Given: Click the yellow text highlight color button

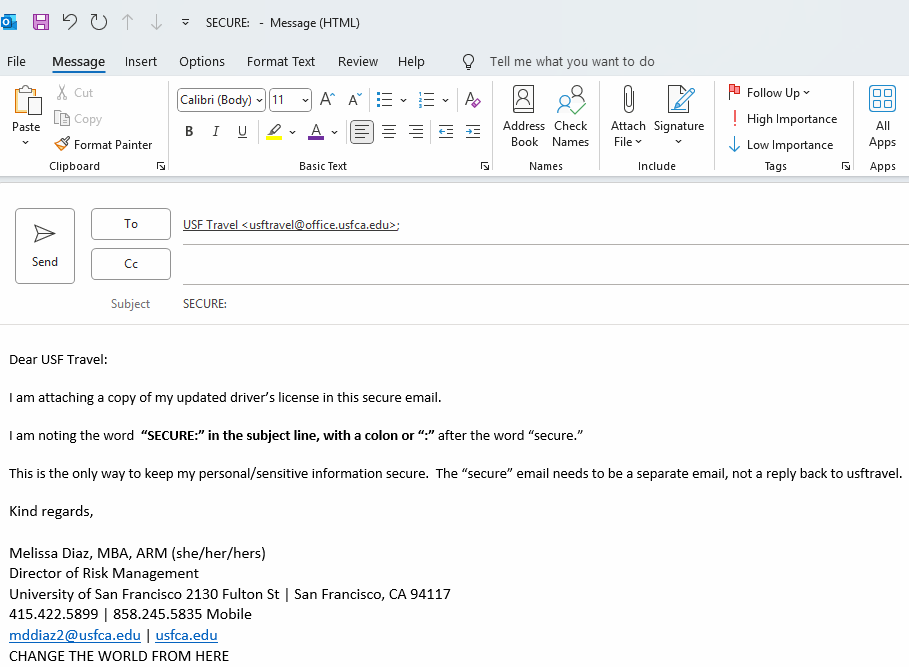Looking at the screenshot, I should (x=274, y=132).
